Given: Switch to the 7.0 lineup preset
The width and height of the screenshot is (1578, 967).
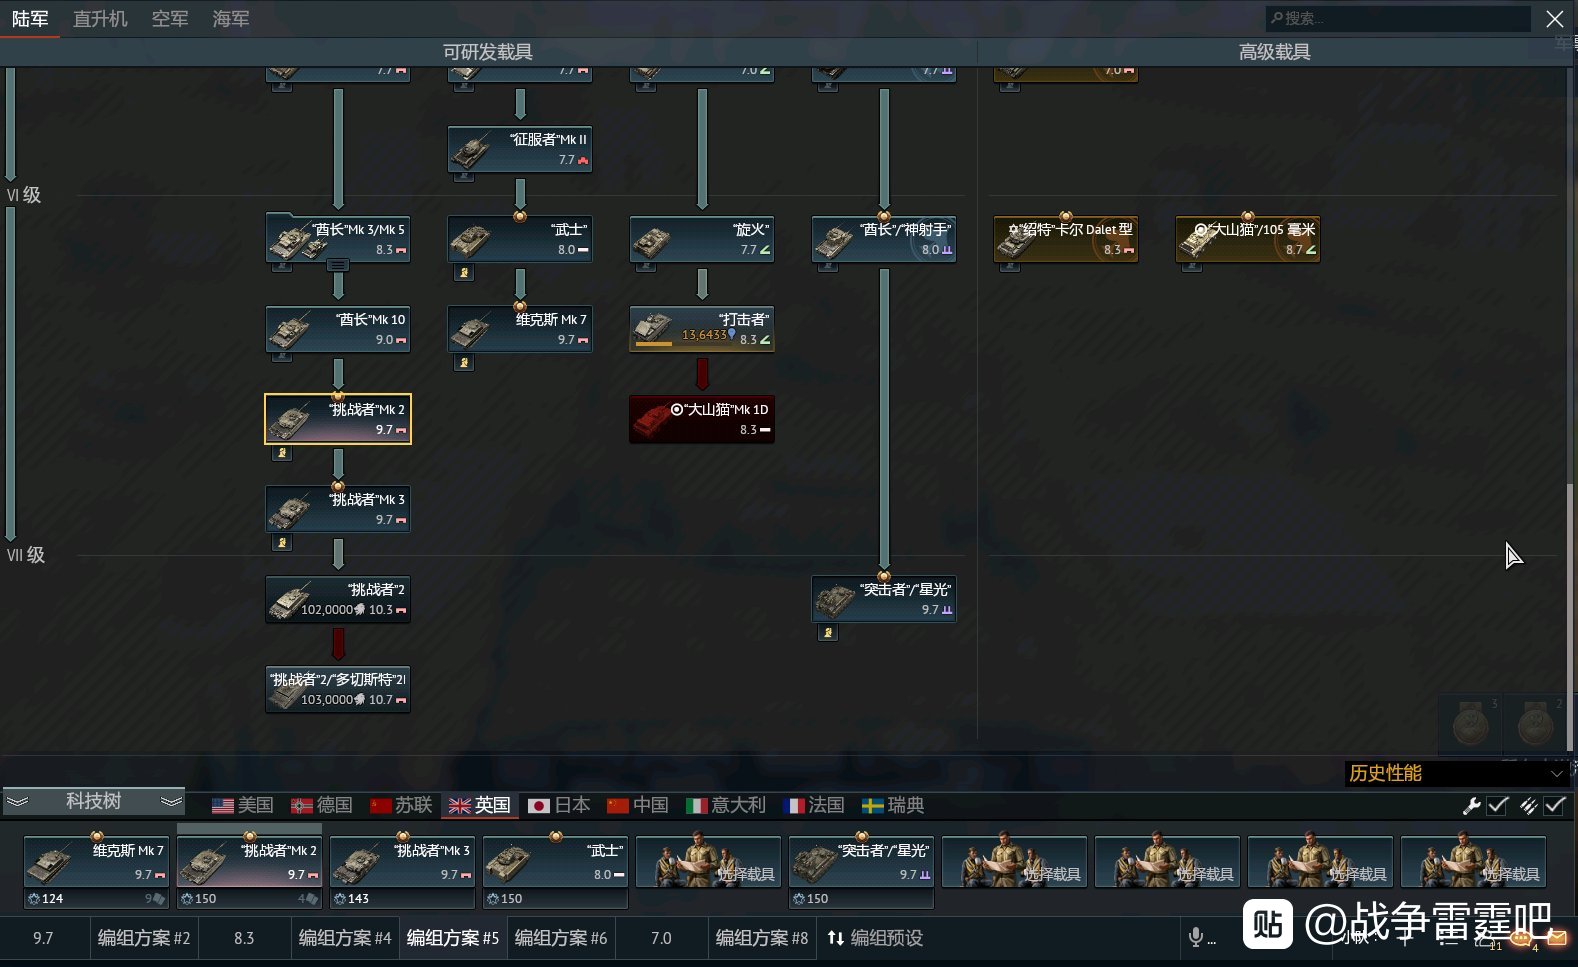Looking at the screenshot, I should coord(661,938).
